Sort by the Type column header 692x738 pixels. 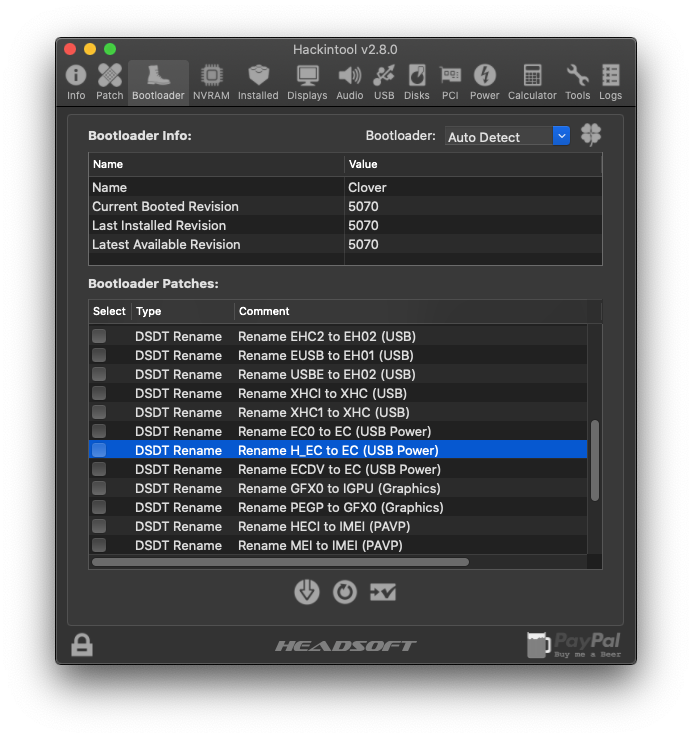pyautogui.click(x=183, y=311)
